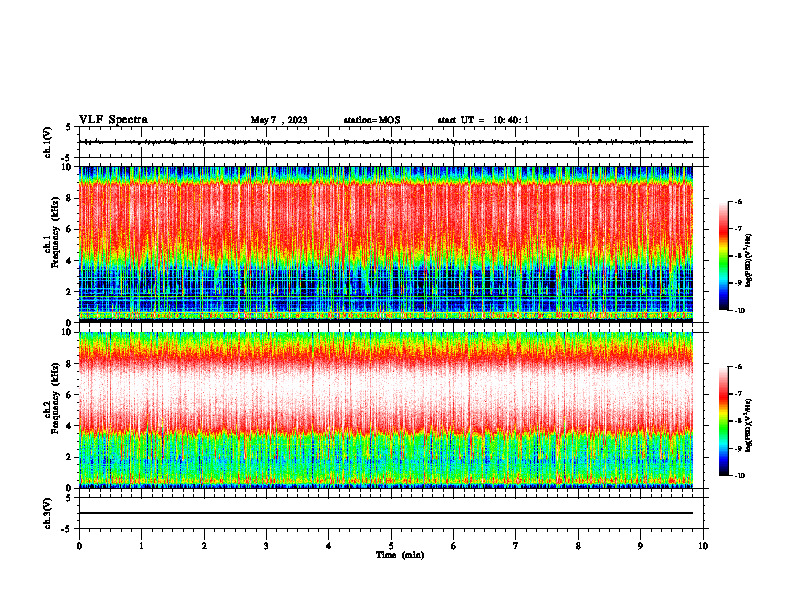Click the "ch.3(V)" axis label

(48, 514)
